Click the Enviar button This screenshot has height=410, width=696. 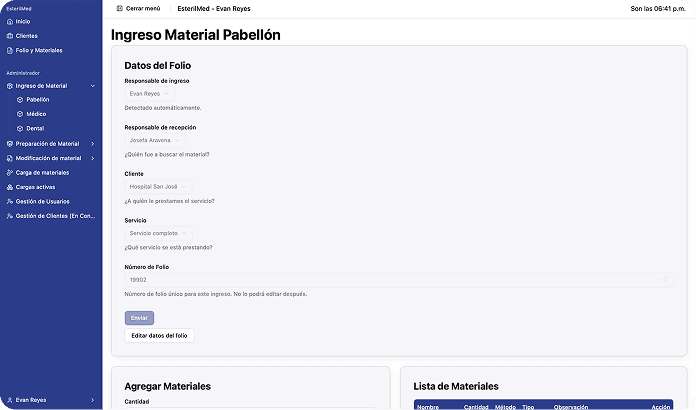139,318
